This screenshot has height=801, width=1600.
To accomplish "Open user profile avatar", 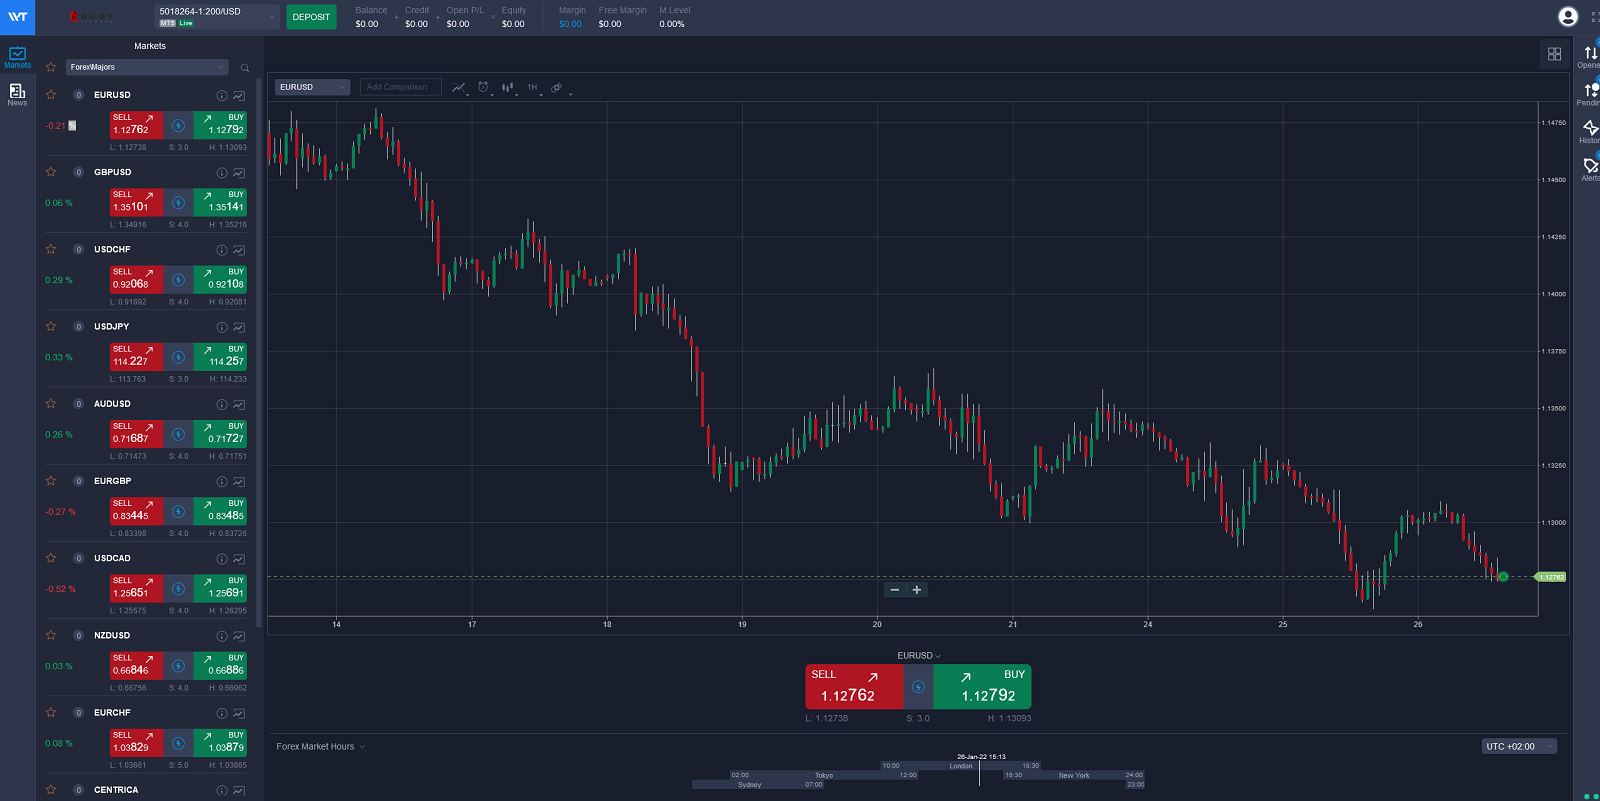I will tap(1568, 16).
